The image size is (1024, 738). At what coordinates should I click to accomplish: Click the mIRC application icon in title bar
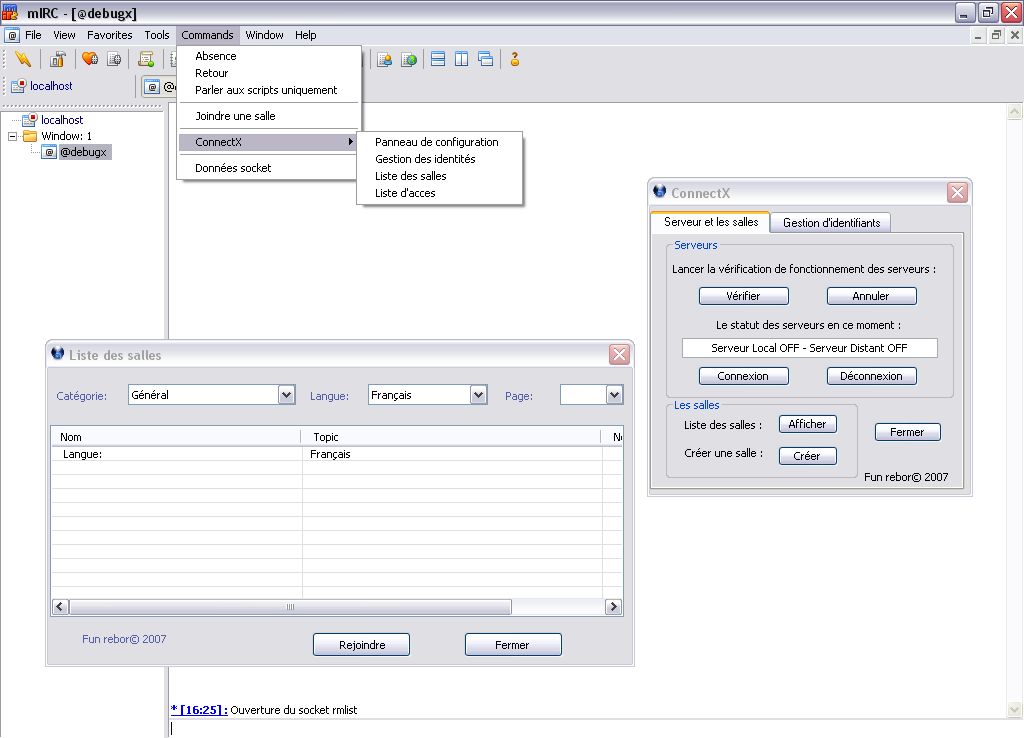click(10, 12)
